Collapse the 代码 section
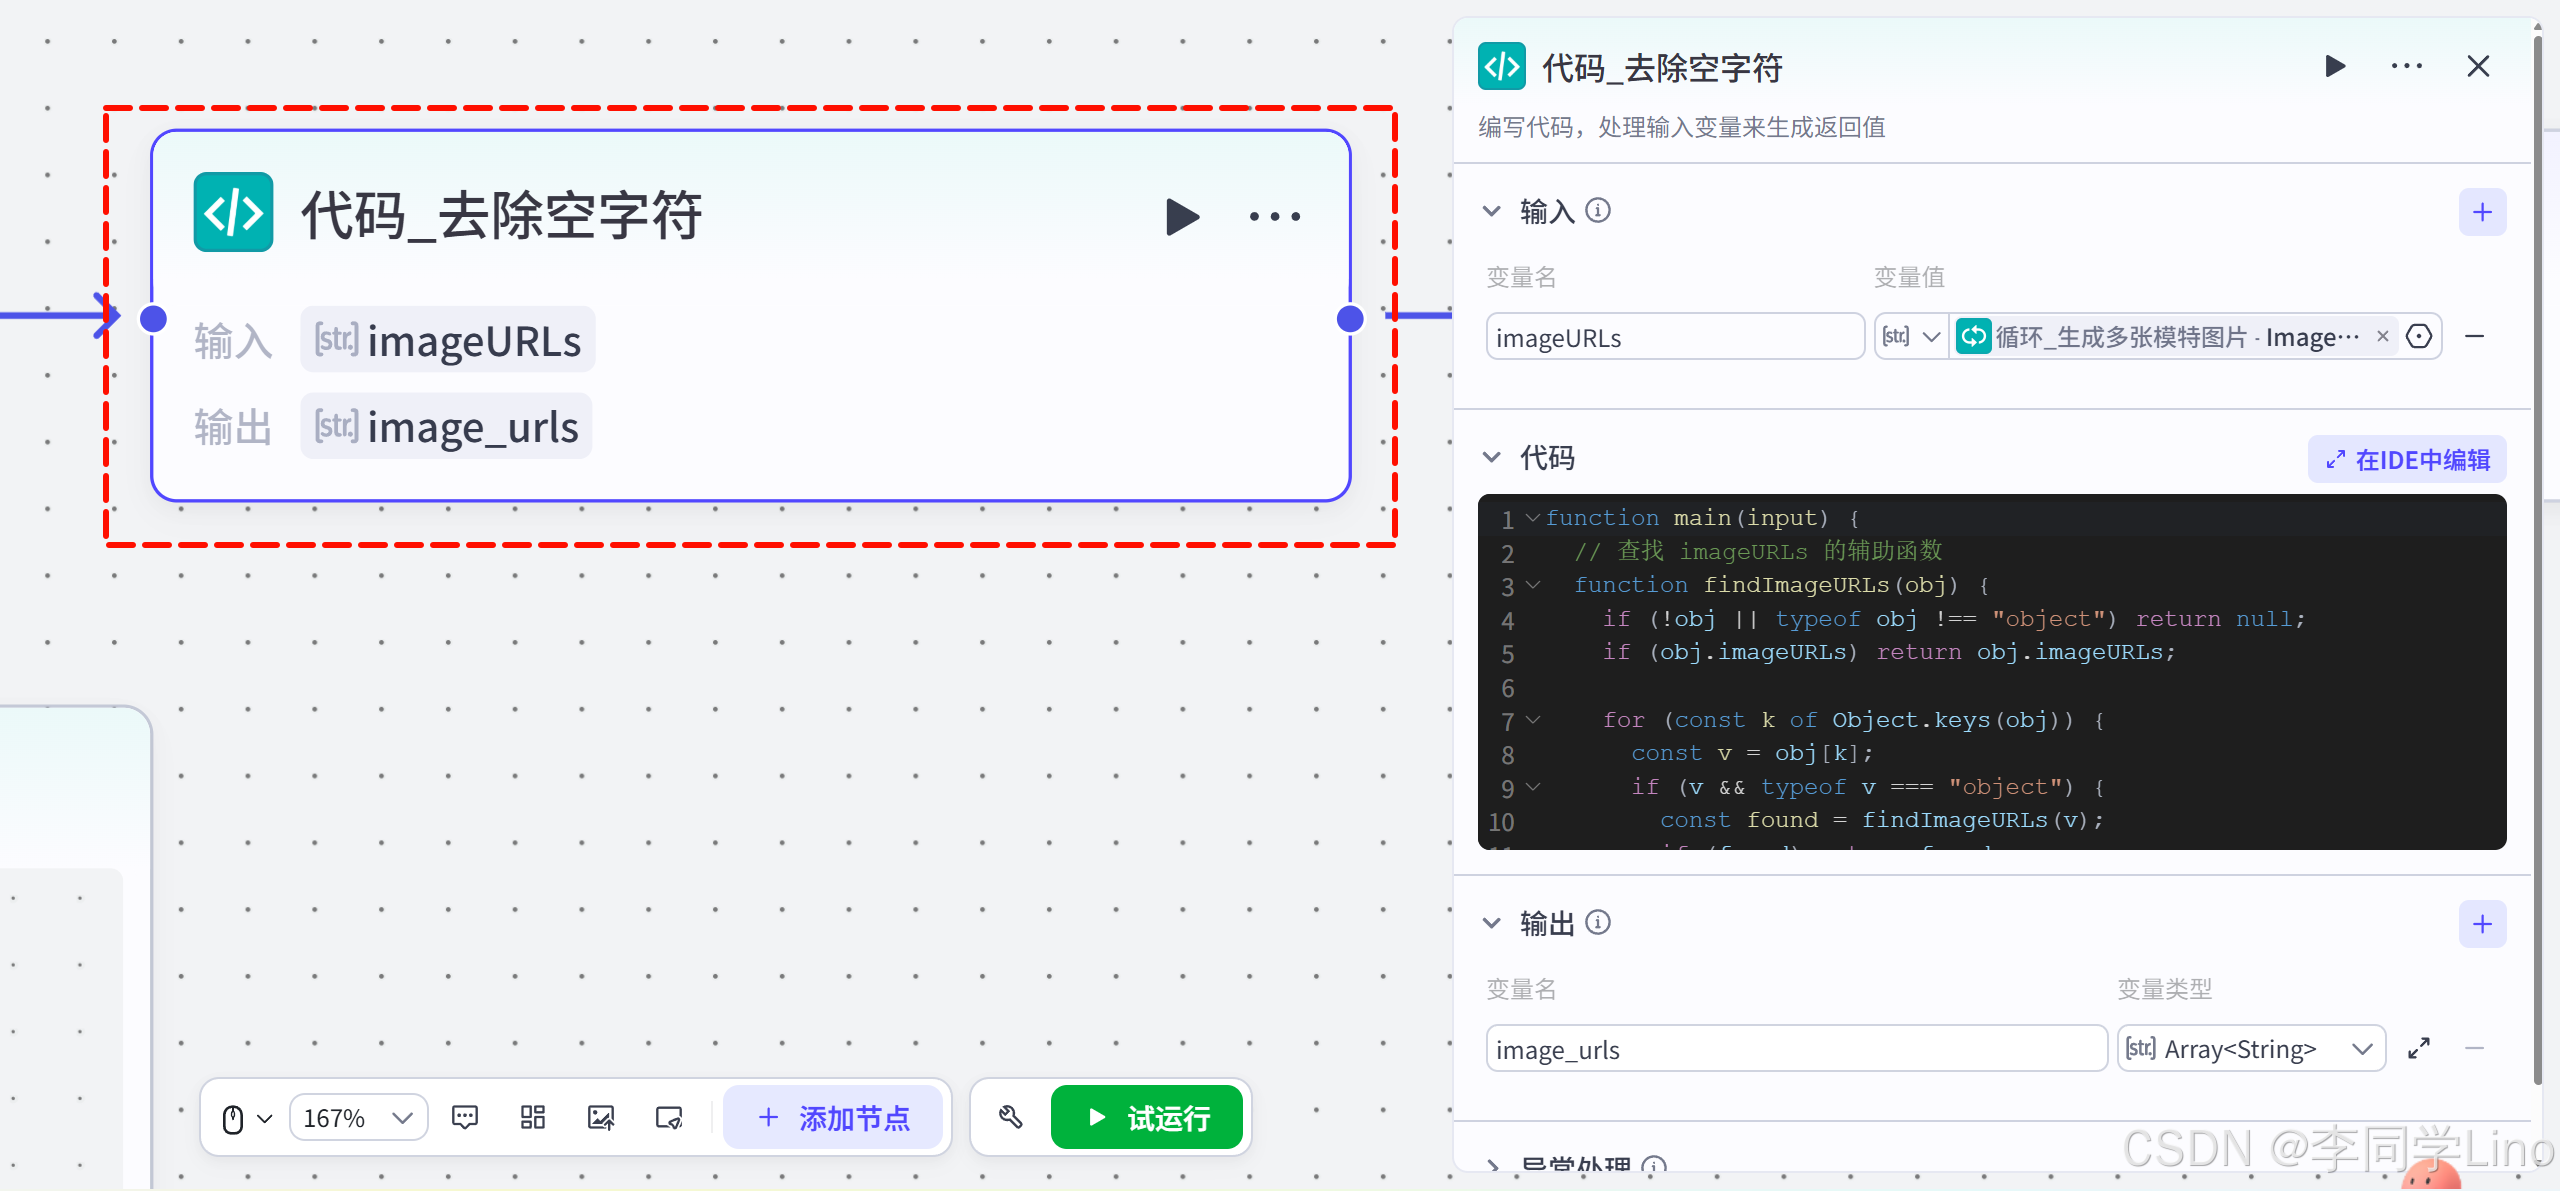The width and height of the screenshot is (2560, 1191). click(1492, 458)
